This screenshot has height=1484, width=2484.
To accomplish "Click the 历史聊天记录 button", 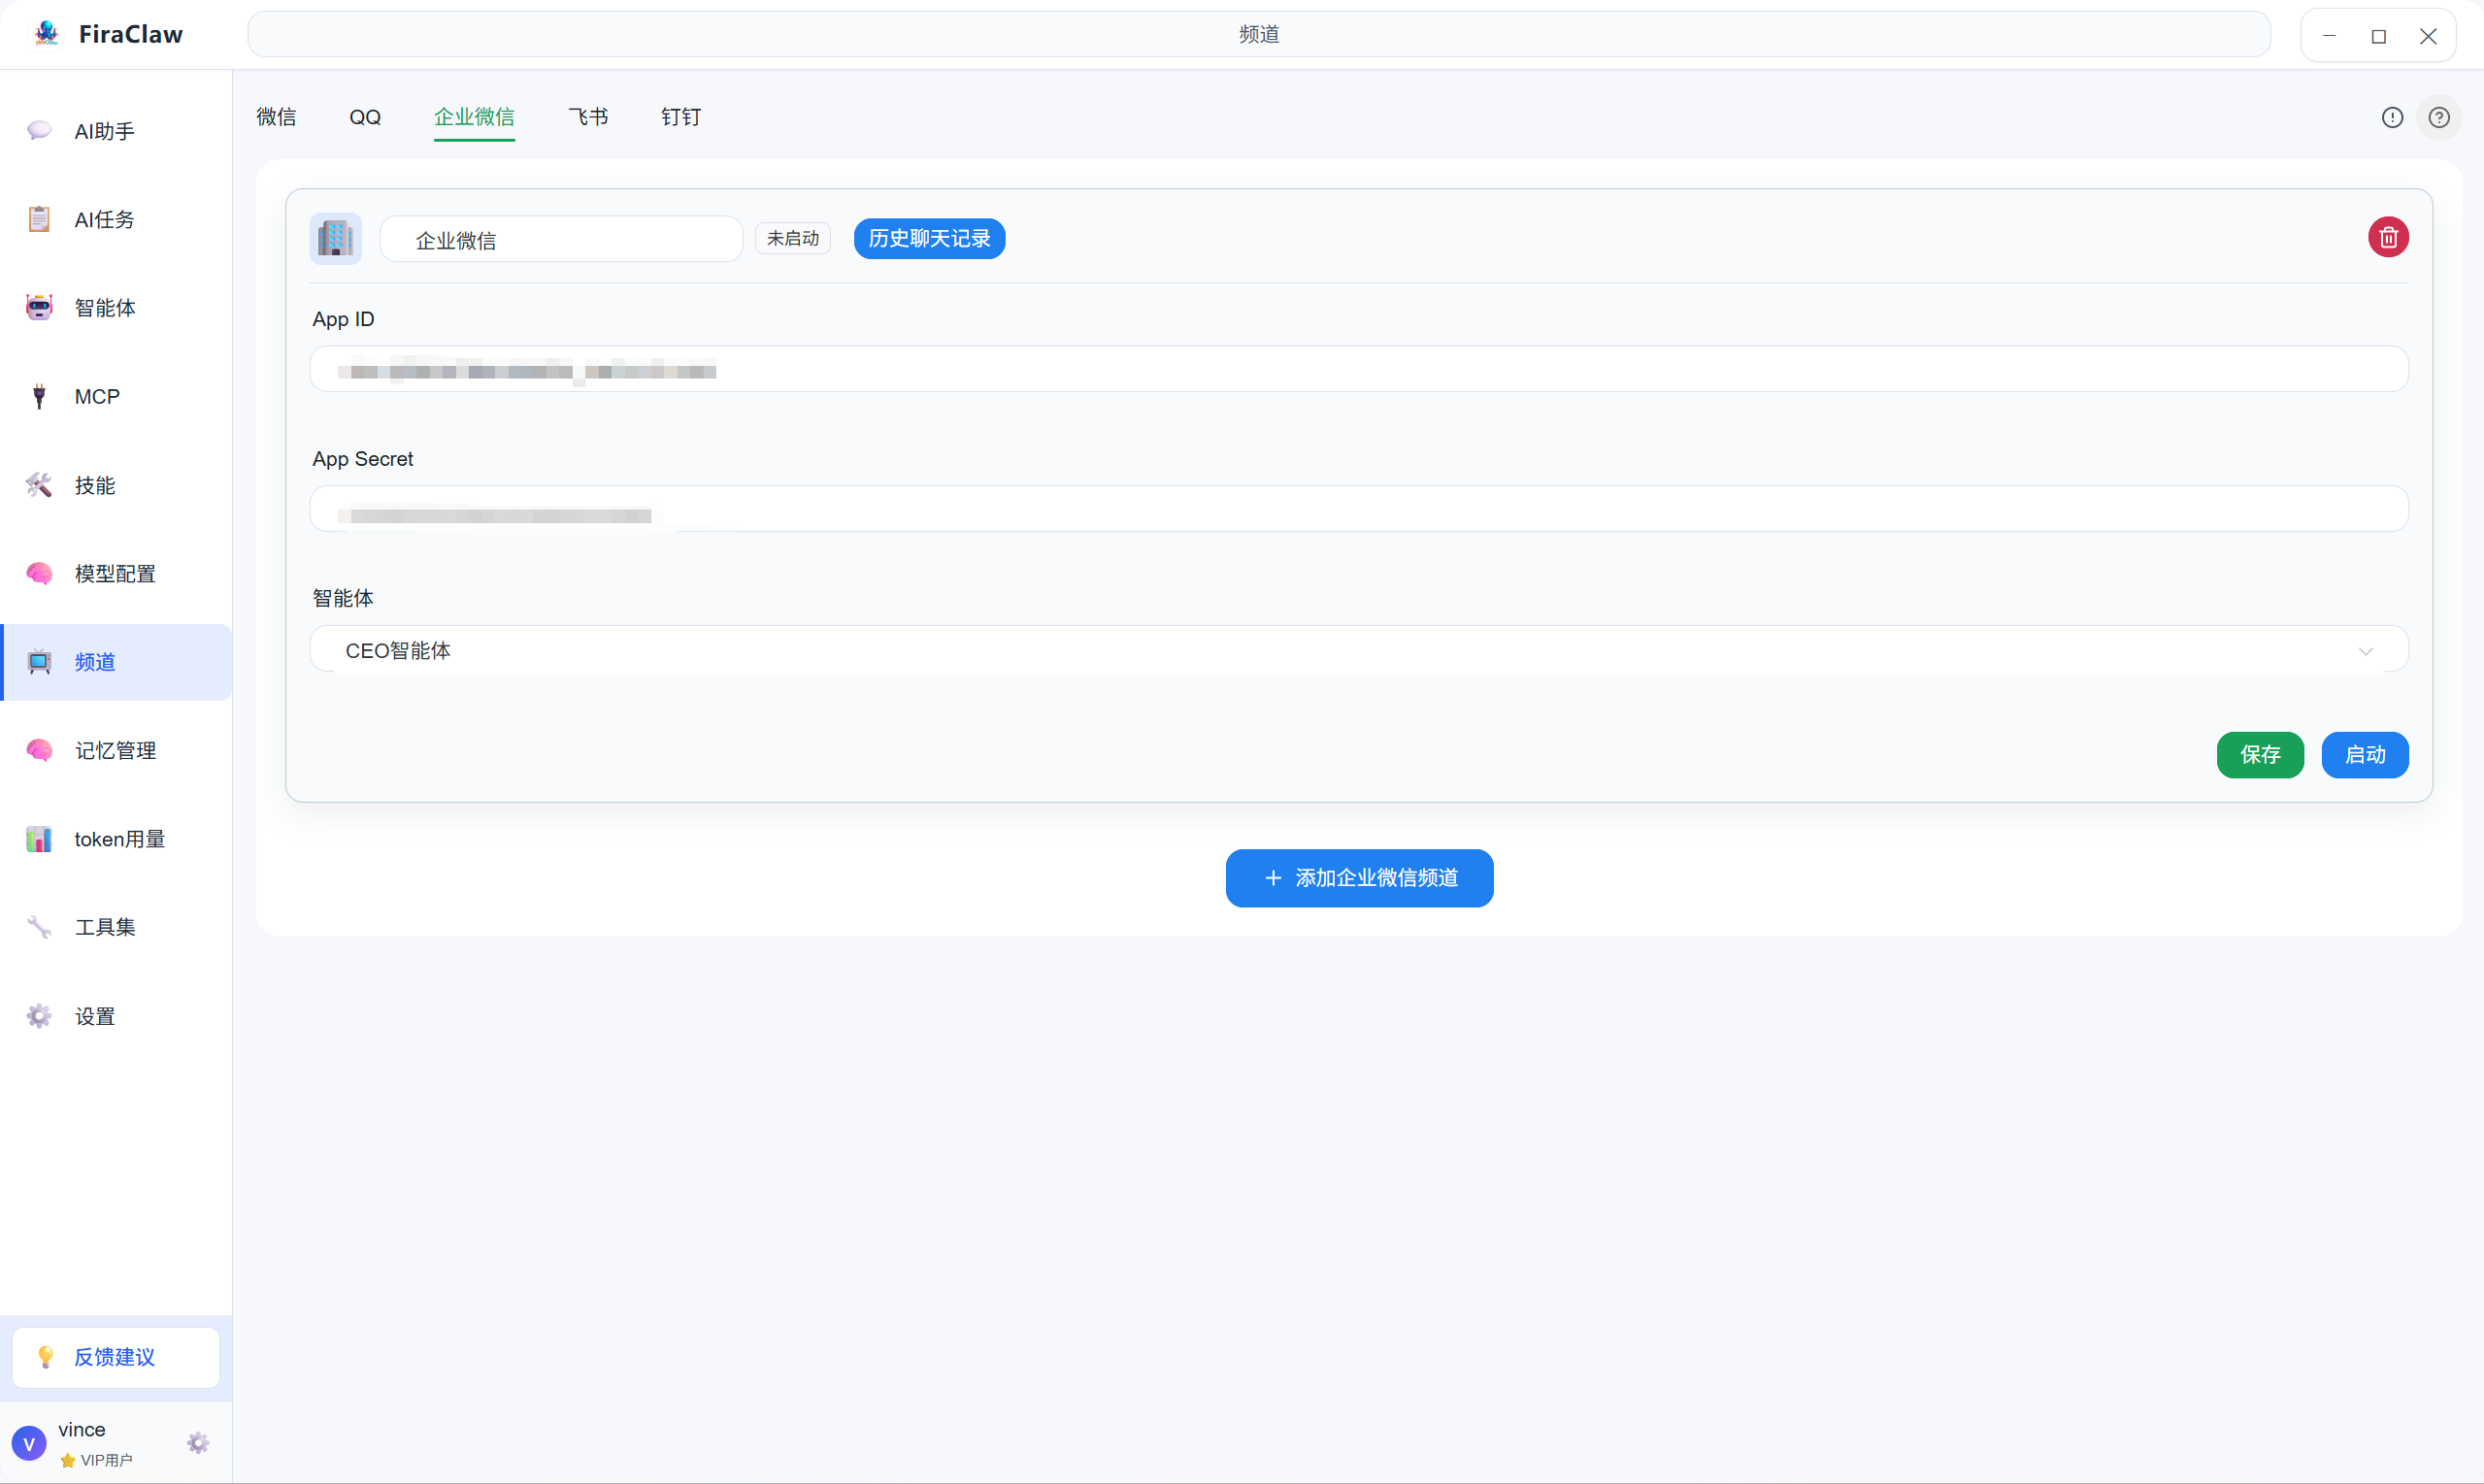I will click(929, 239).
